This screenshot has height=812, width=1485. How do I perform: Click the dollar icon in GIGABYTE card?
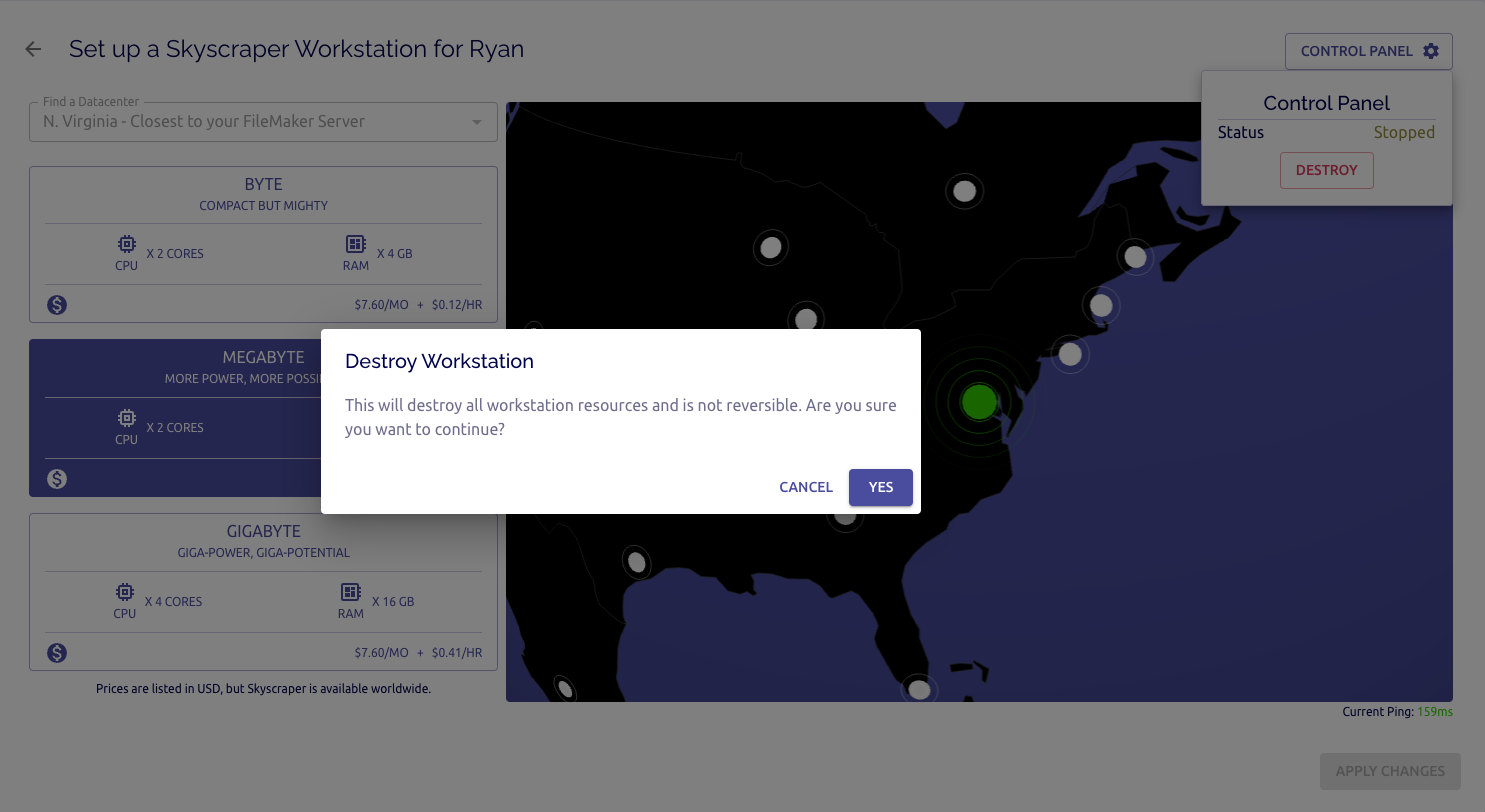[57, 652]
